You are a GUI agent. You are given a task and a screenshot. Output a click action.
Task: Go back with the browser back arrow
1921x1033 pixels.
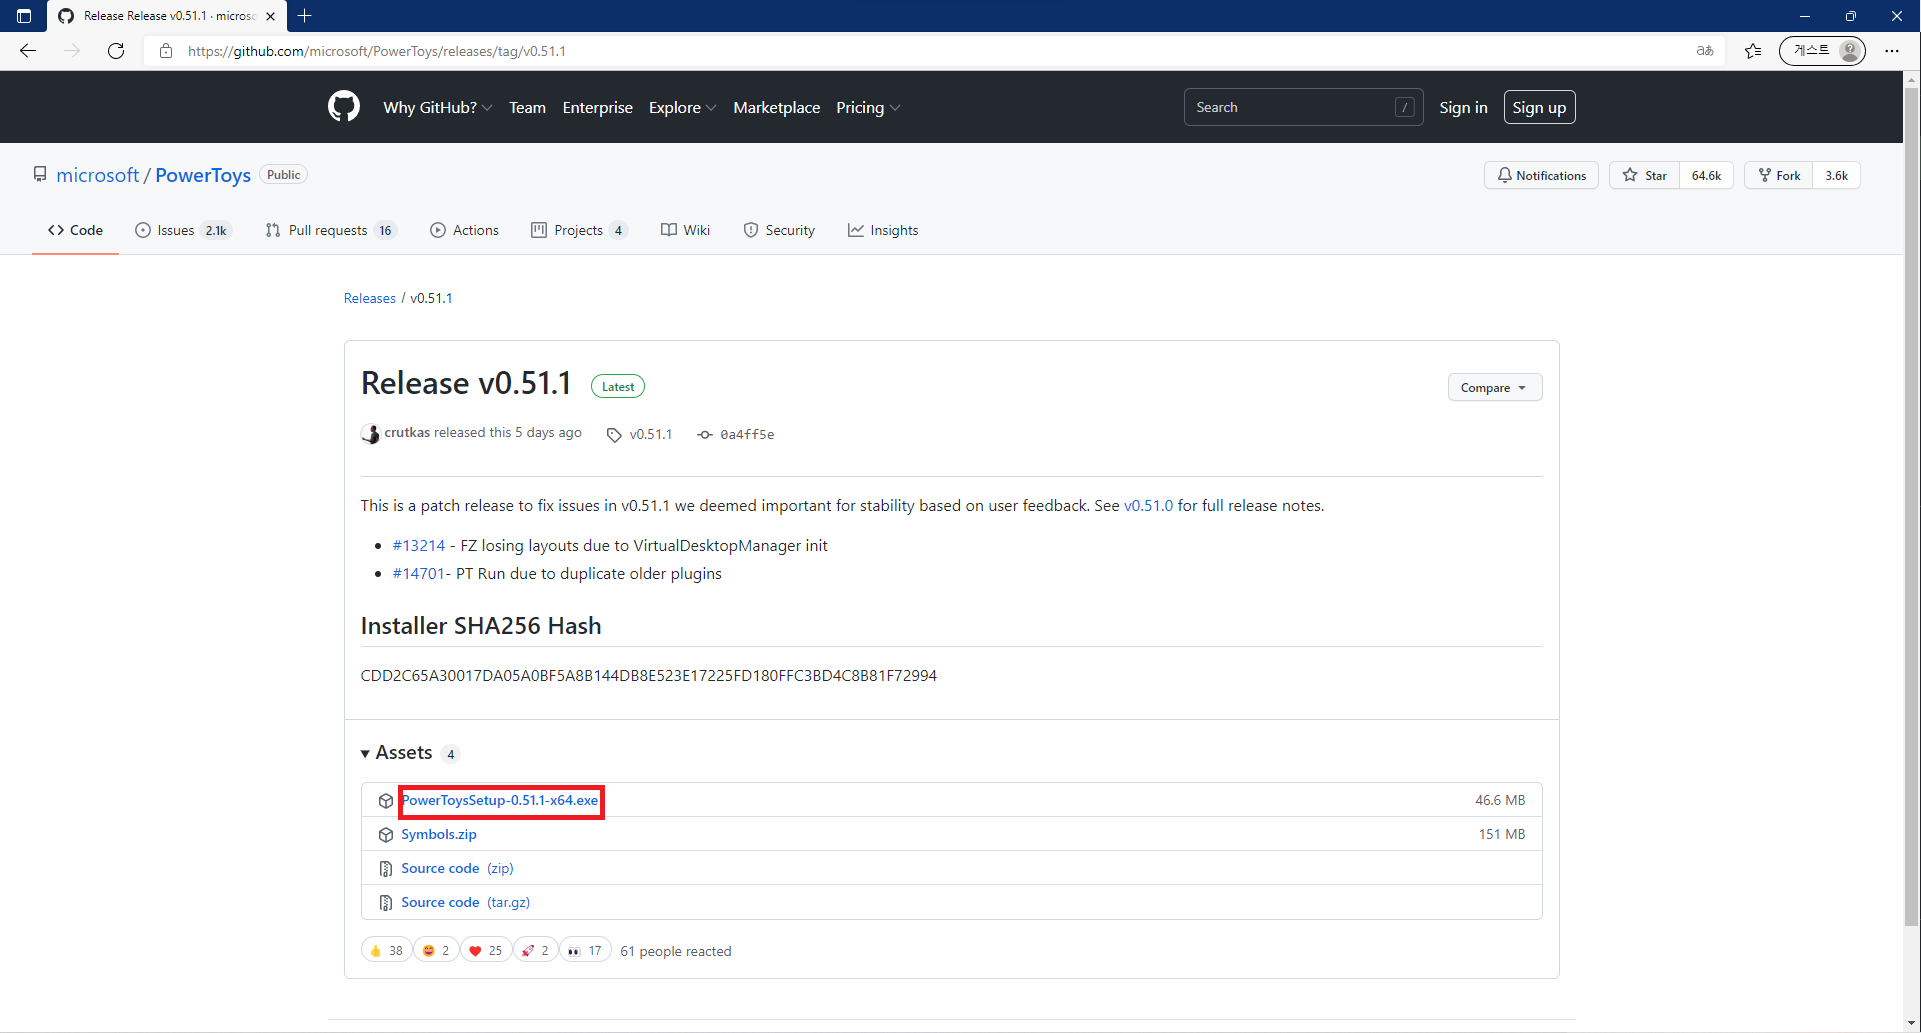tap(28, 51)
